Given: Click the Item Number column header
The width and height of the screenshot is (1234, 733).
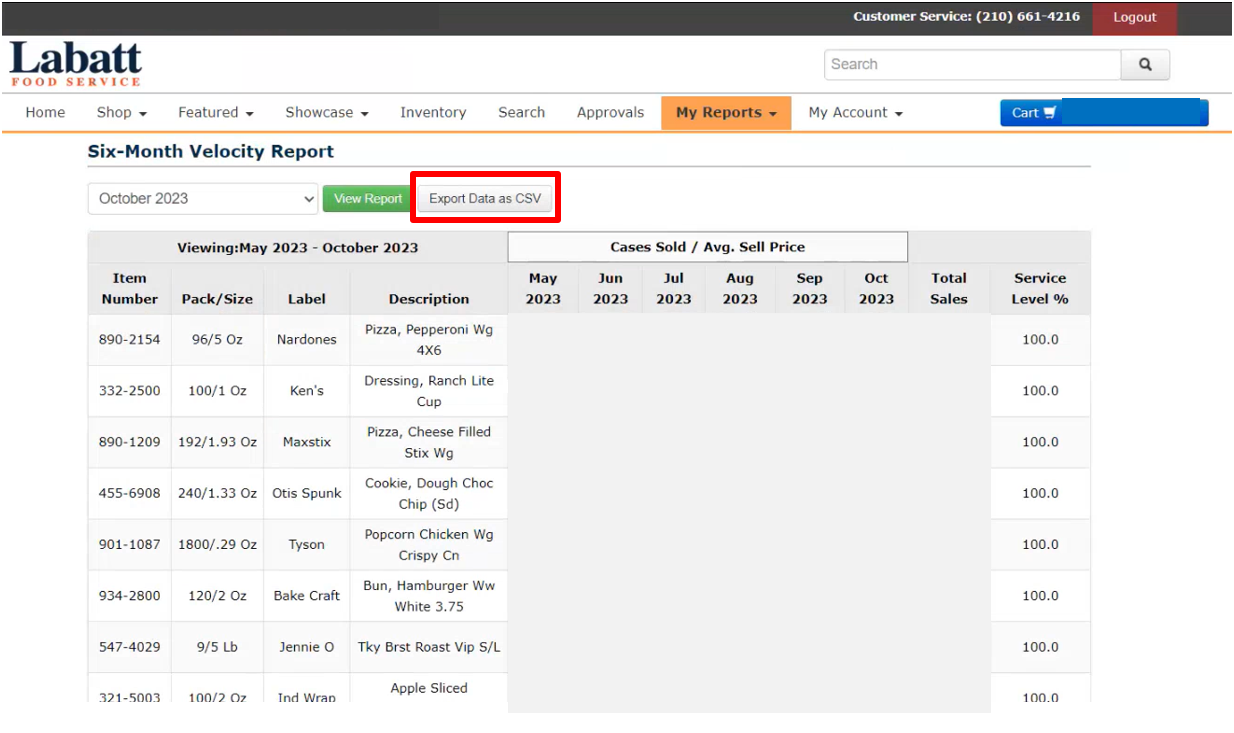Looking at the screenshot, I should (129, 288).
